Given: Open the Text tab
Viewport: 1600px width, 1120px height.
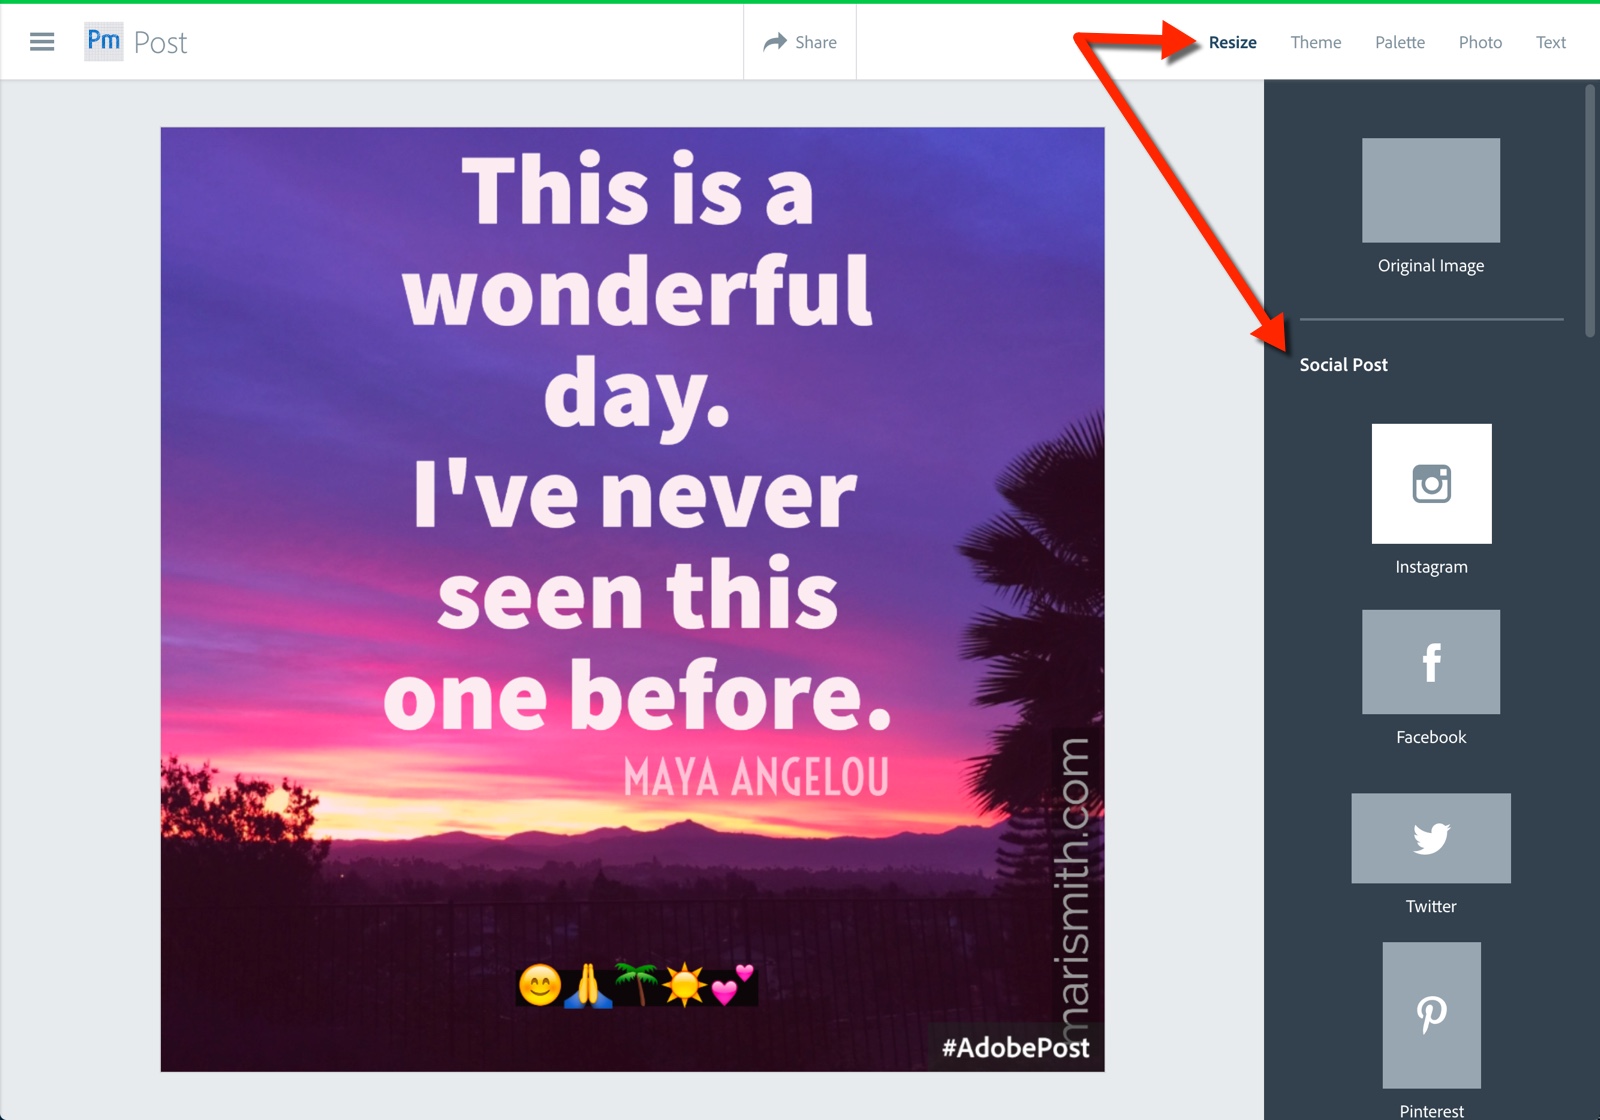Looking at the screenshot, I should (1551, 42).
